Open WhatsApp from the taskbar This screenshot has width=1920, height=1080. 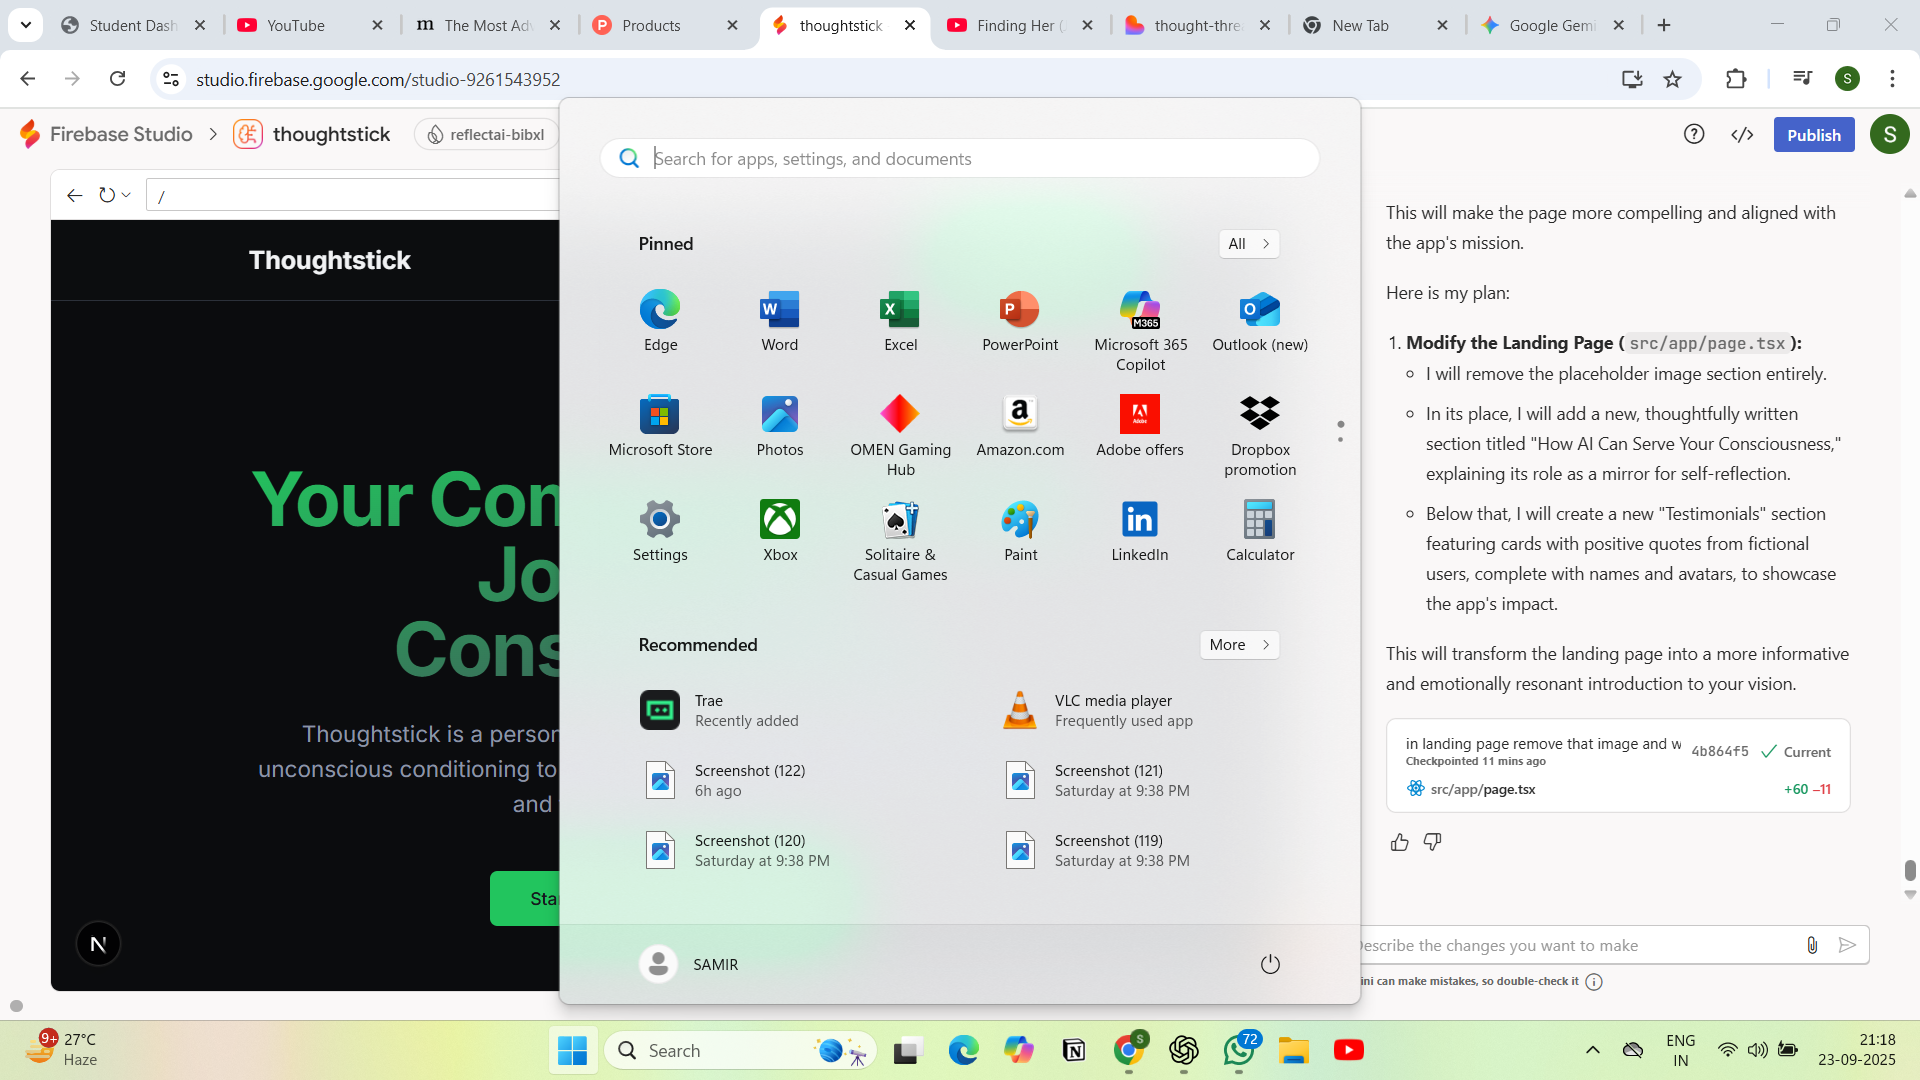pos(1238,1050)
